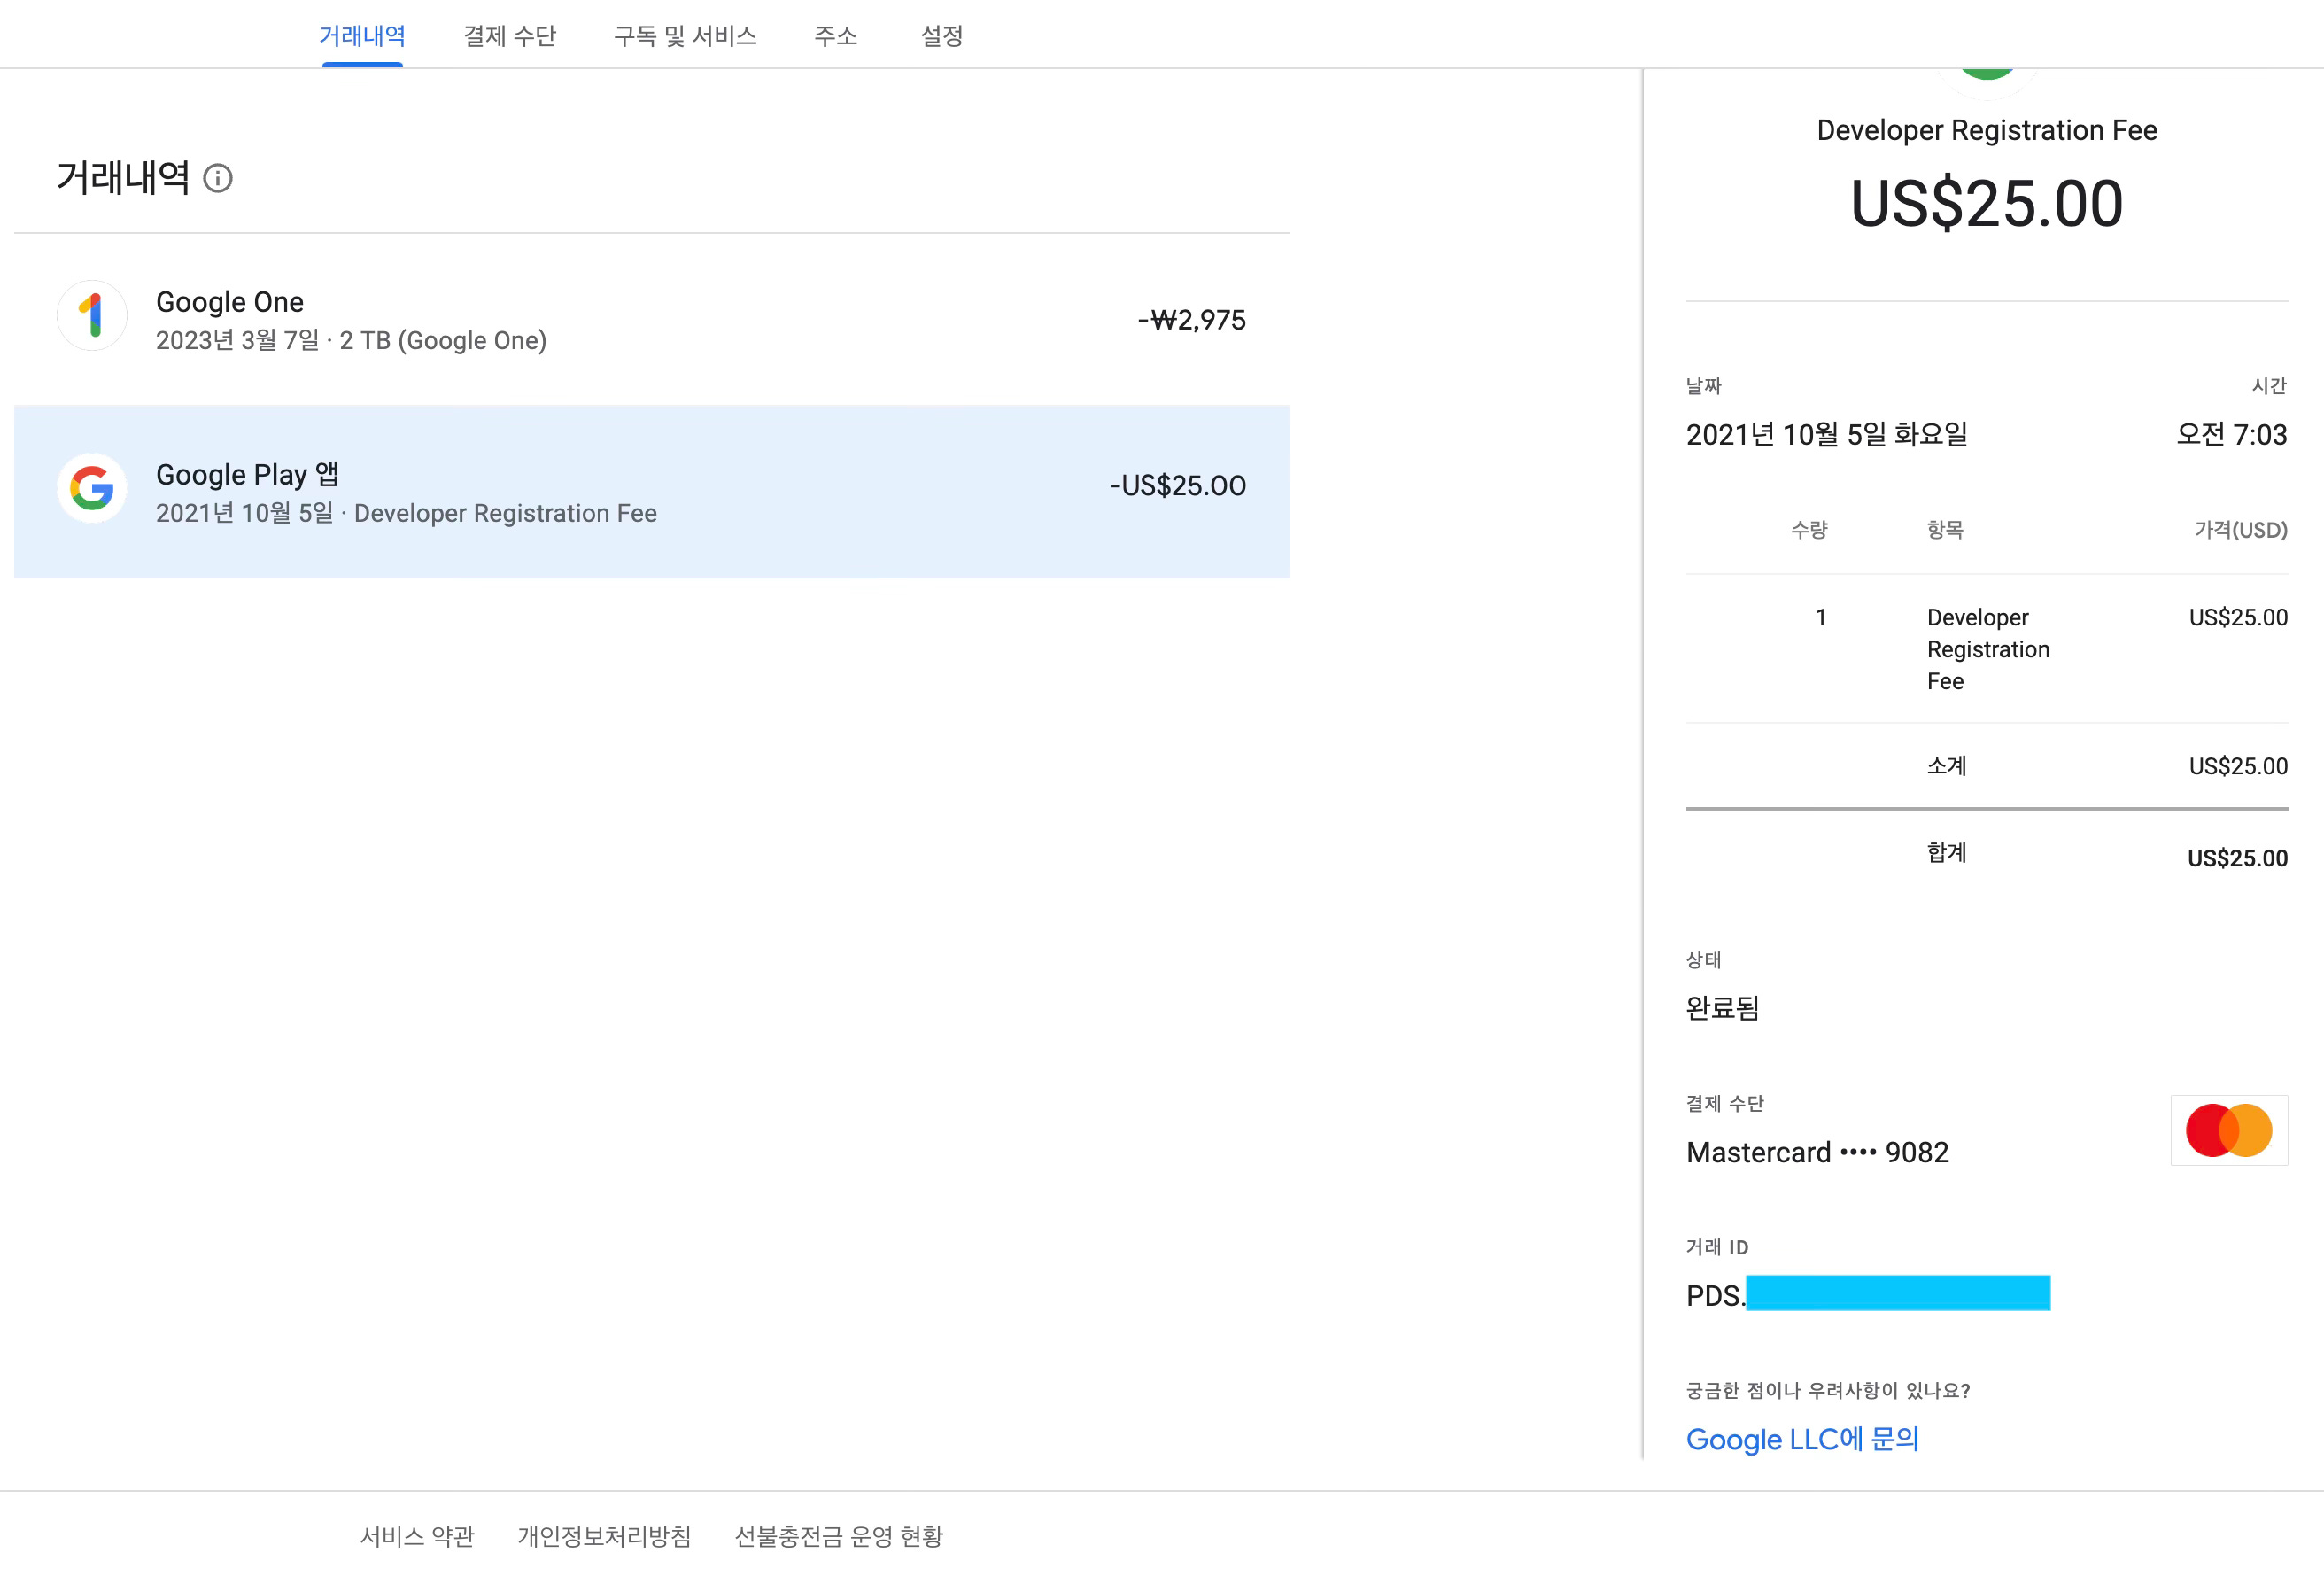Screen dimensions: 2324x1584
Task: Click the 항목 column header
Action: click(x=1945, y=530)
